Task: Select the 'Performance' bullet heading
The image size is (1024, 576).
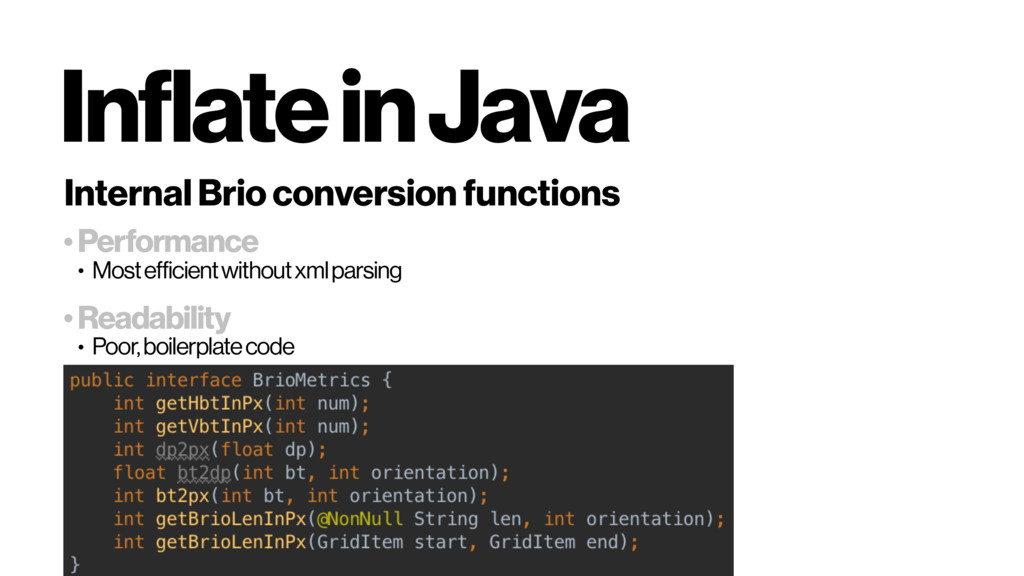Action: (x=168, y=242)
